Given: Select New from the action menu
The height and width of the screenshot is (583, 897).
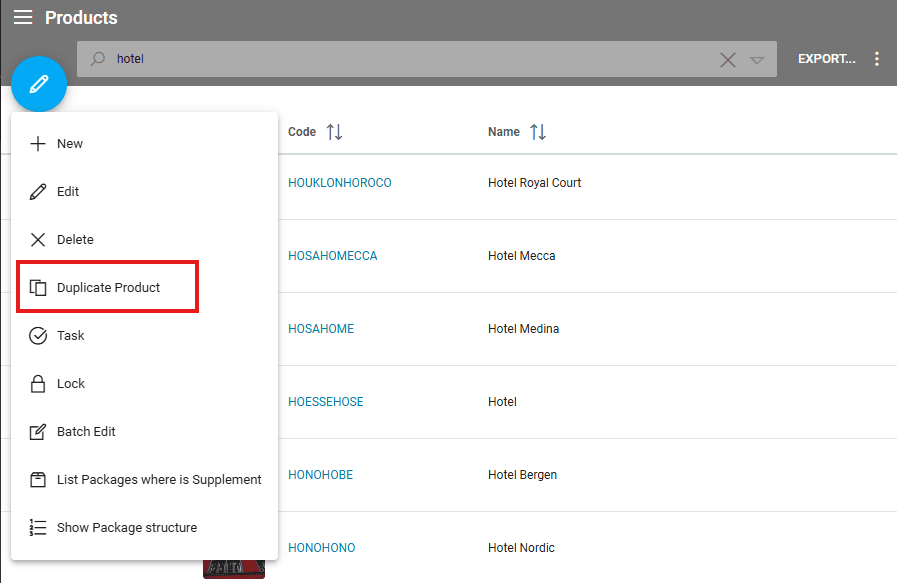Looking at the screenshot, I should (70, 144).
